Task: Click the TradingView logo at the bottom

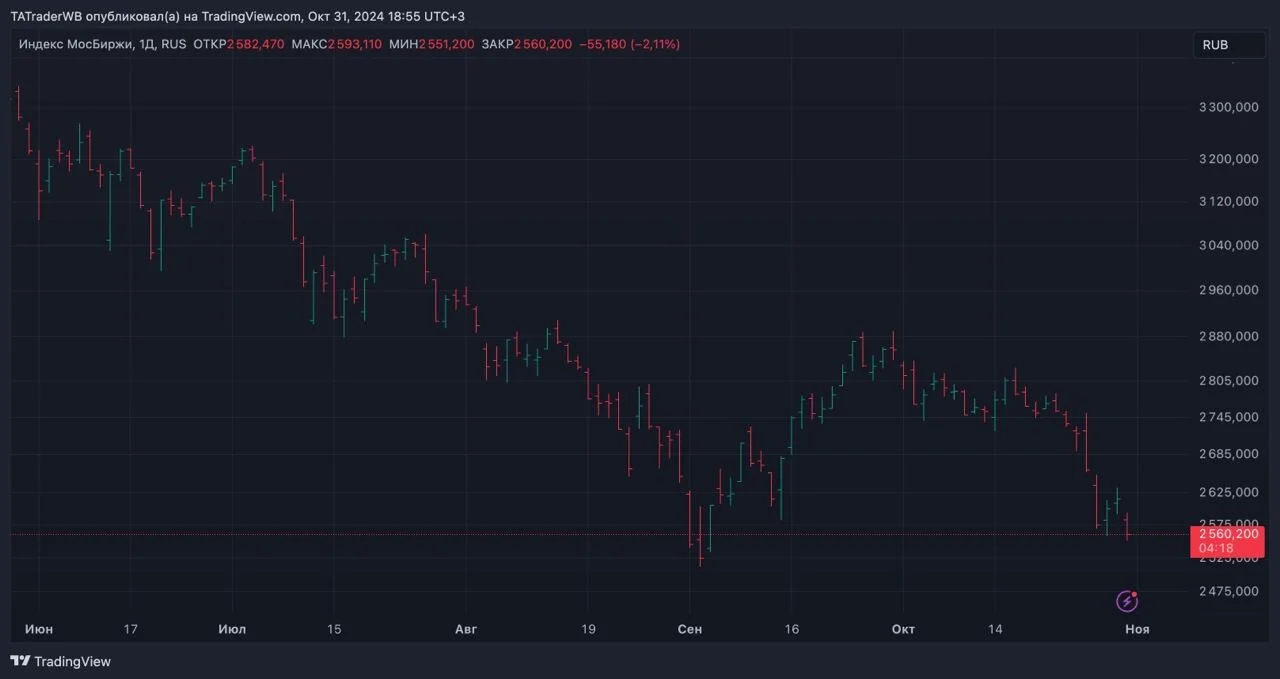Action: (60, 661)
